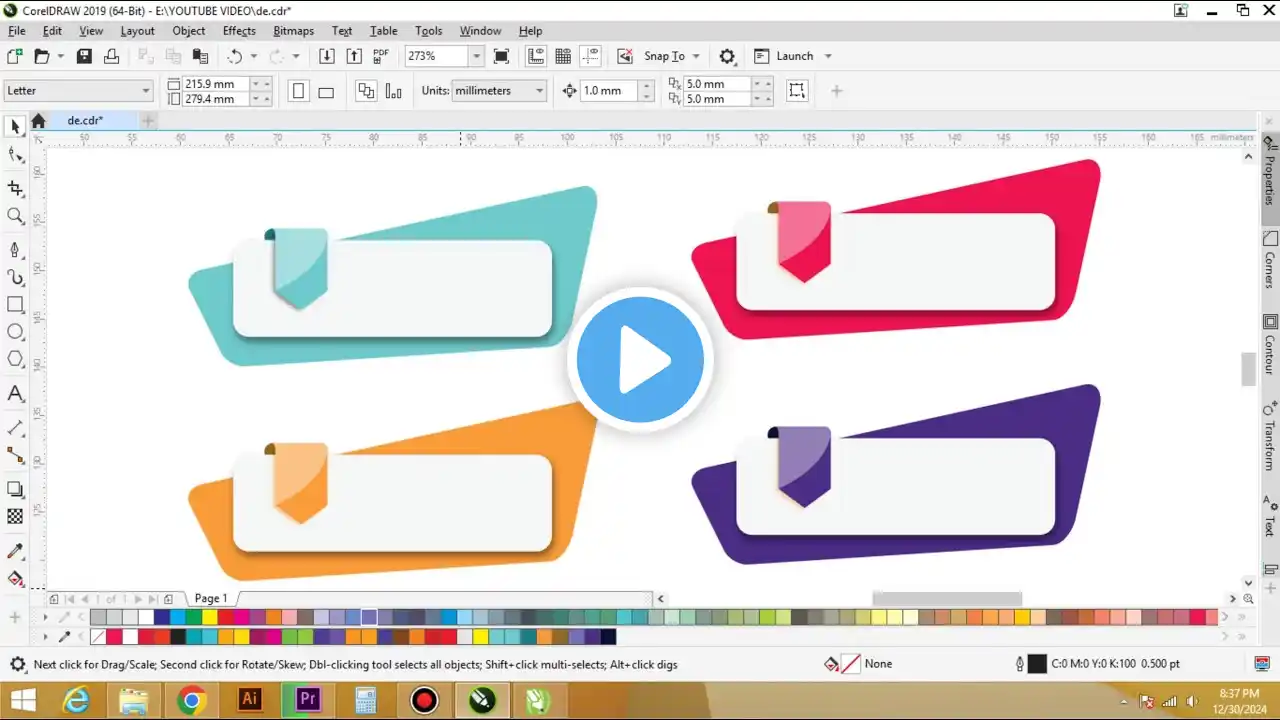Viewport: 1280px width, 720px height.
Task: Select the Crop tool
Action: [15, 188]
